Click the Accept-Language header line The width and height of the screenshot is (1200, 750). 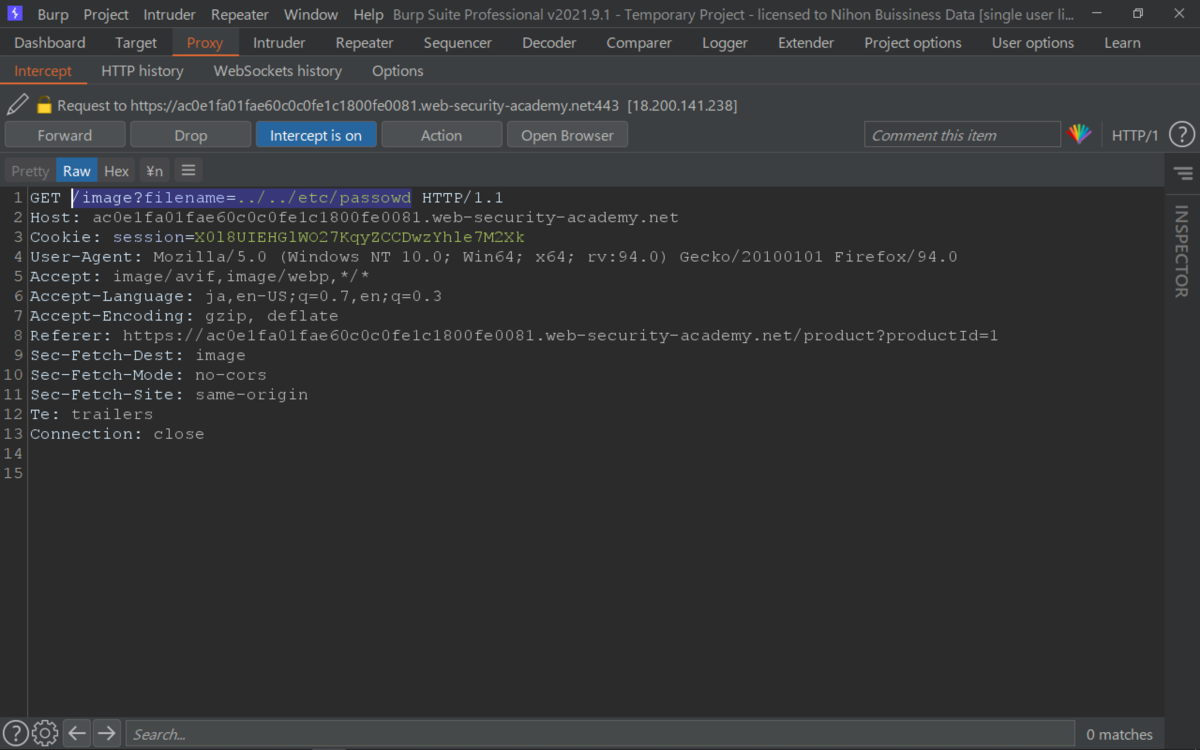[236, 296]
